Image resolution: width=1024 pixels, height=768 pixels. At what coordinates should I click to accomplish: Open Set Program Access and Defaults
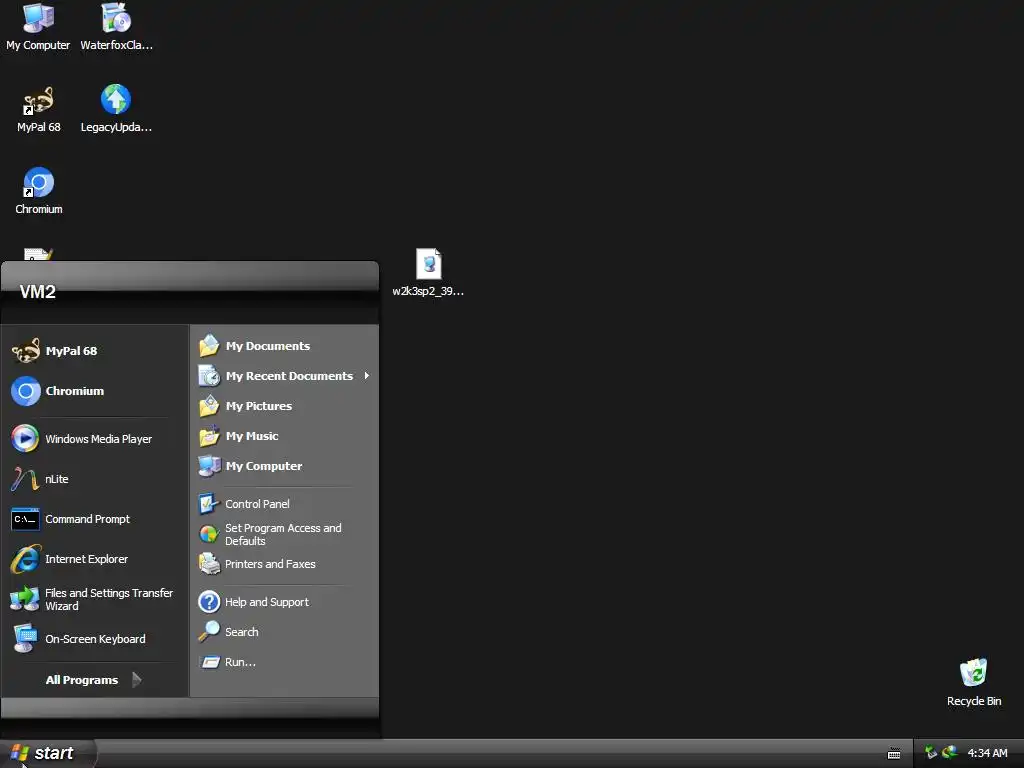point(285,534)
